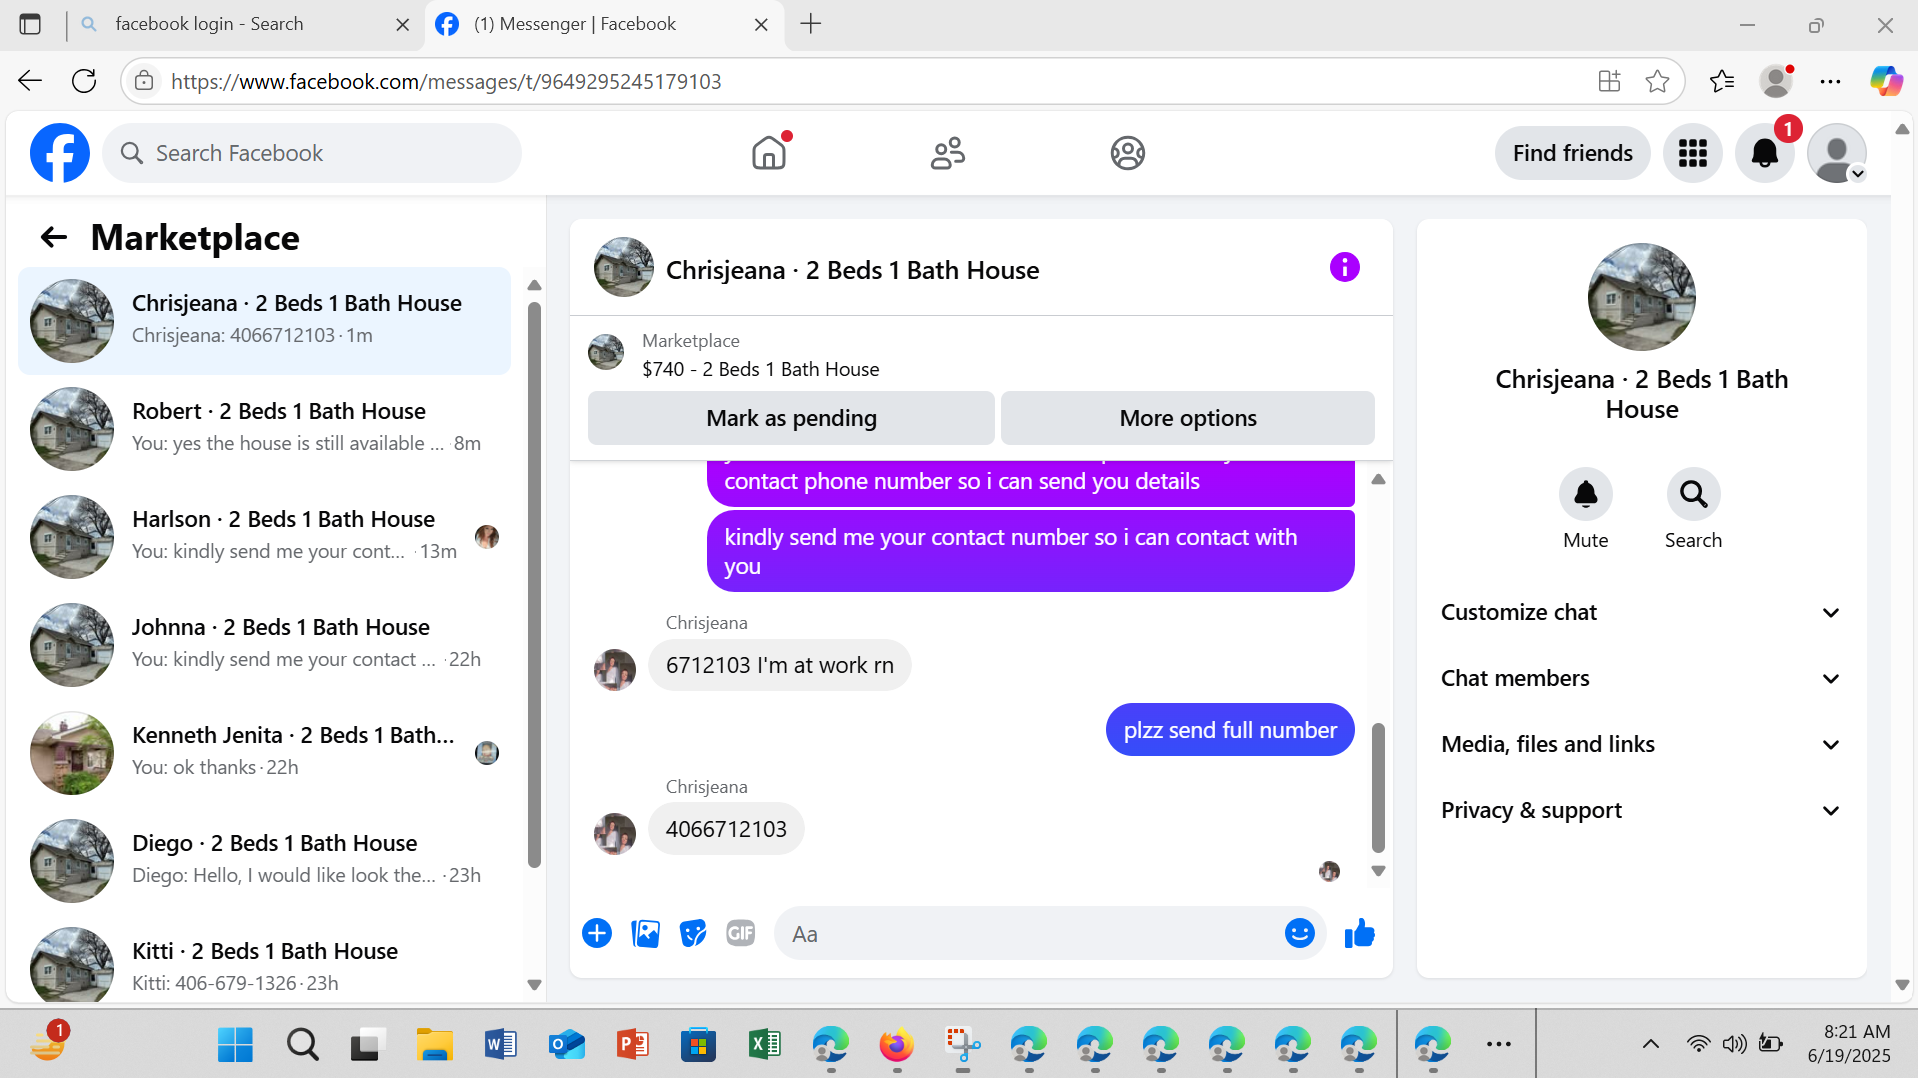Open browser Settings and more menu

1830,81
